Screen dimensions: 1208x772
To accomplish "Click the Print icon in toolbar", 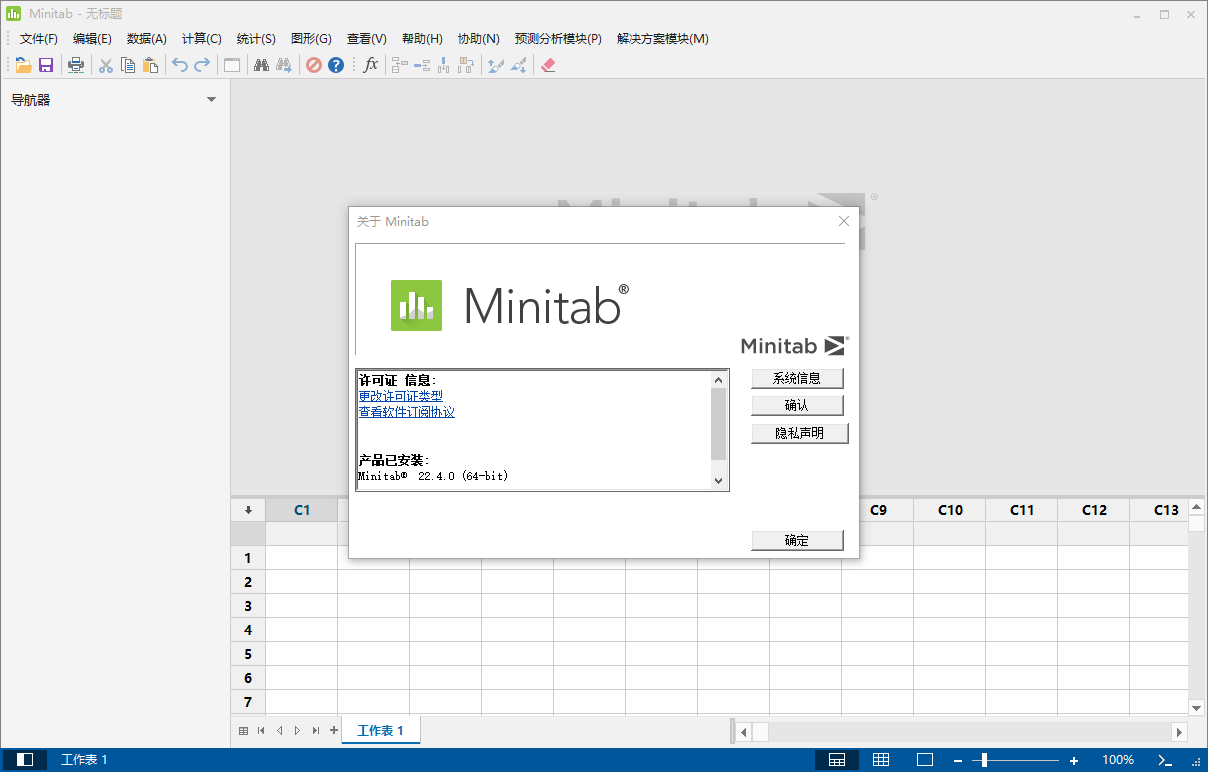I will [76, 65].
